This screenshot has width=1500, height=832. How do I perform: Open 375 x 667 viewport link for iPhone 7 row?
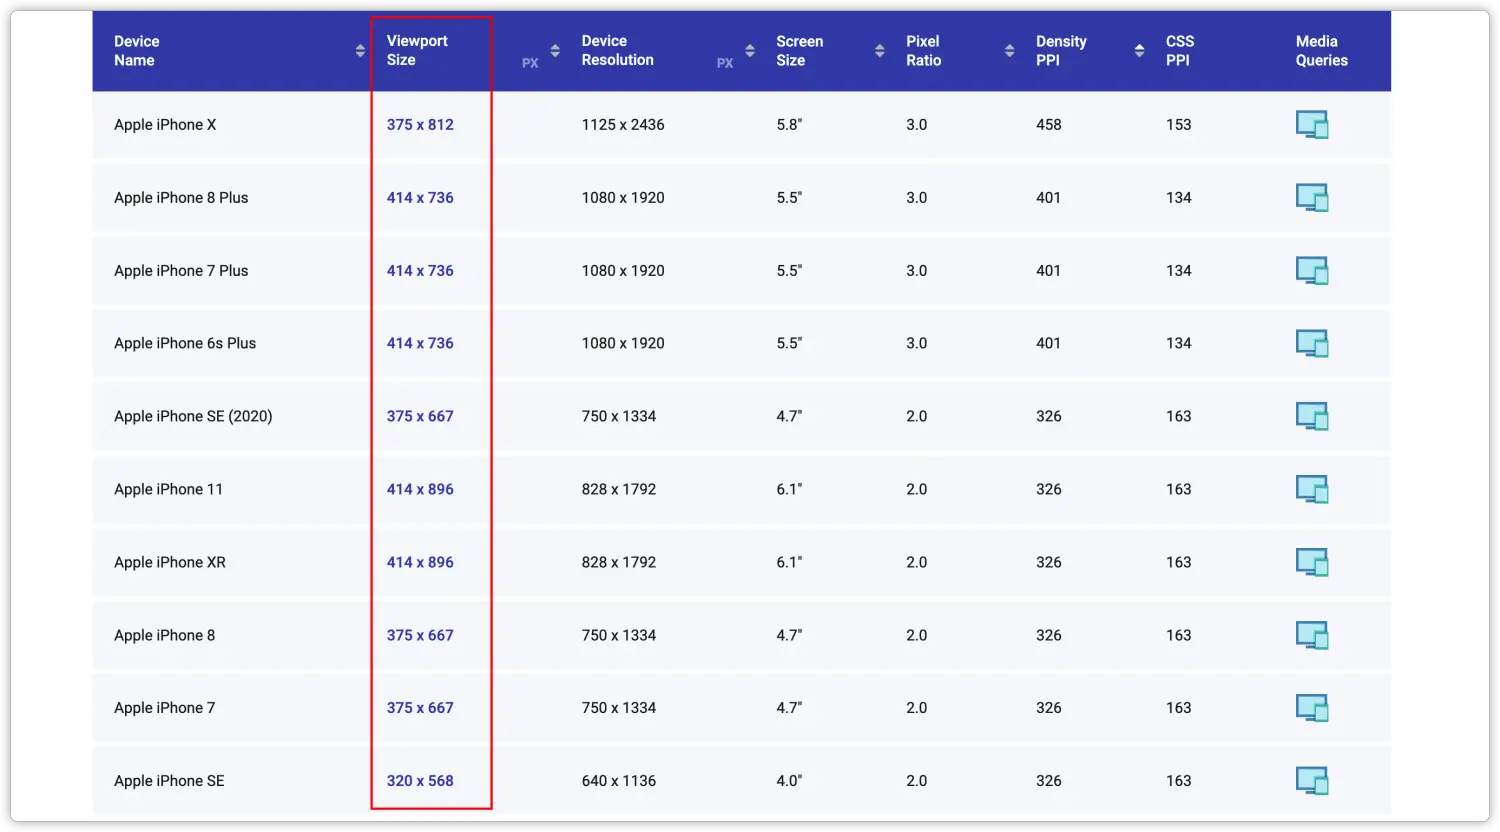pyautogui.click(x=420, y=708)
